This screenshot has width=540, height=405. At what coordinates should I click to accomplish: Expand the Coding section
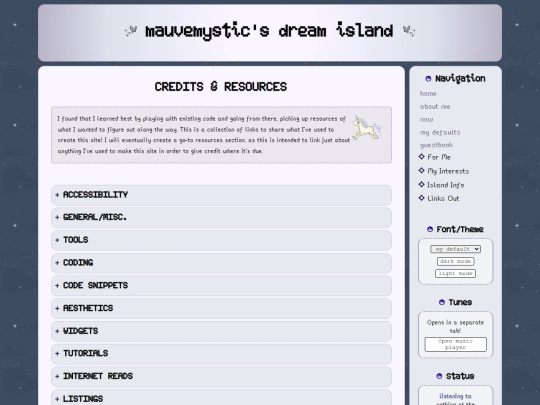point(221,263)
